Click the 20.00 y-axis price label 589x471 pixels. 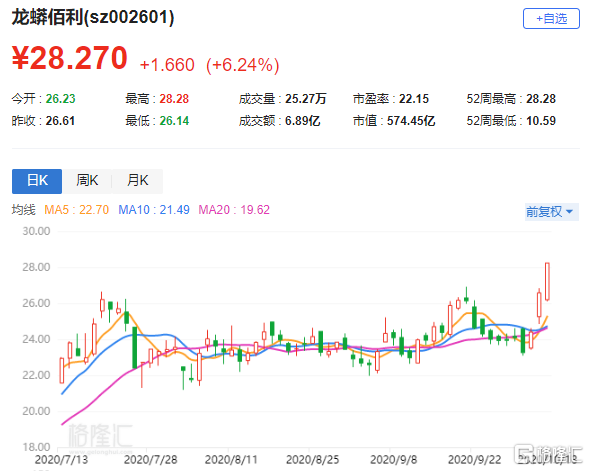click(36, 411)
